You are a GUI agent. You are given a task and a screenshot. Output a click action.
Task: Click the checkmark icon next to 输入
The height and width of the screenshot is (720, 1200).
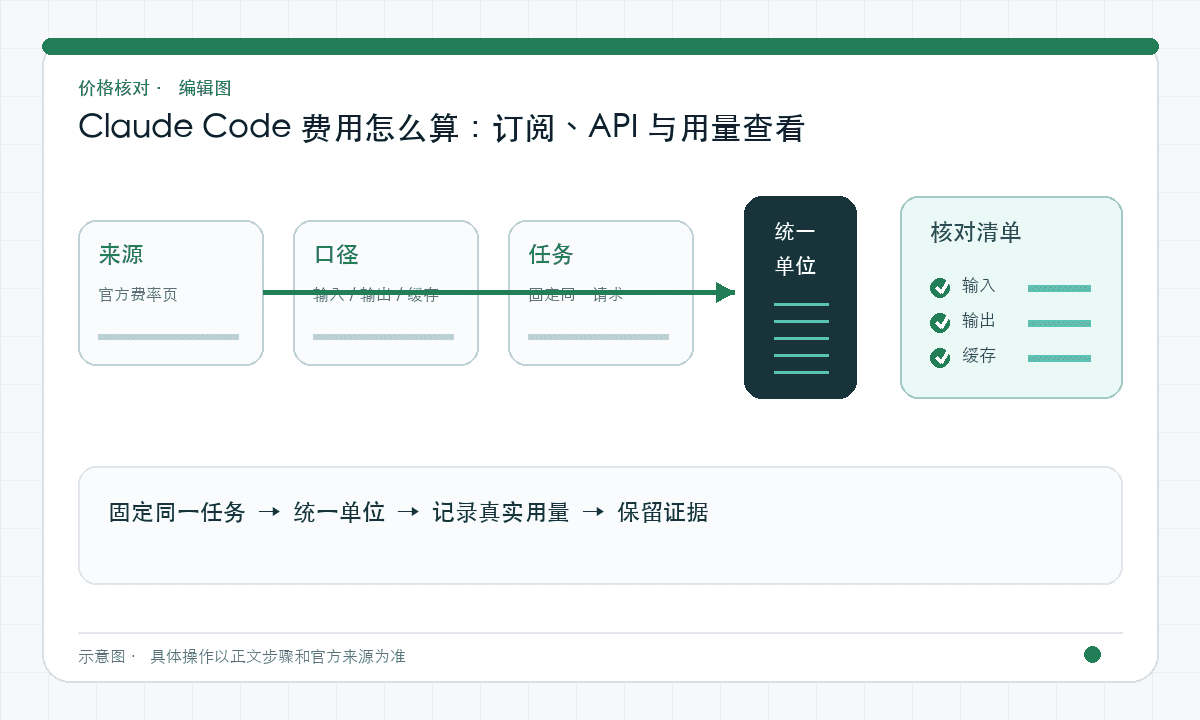coord(940,288)
